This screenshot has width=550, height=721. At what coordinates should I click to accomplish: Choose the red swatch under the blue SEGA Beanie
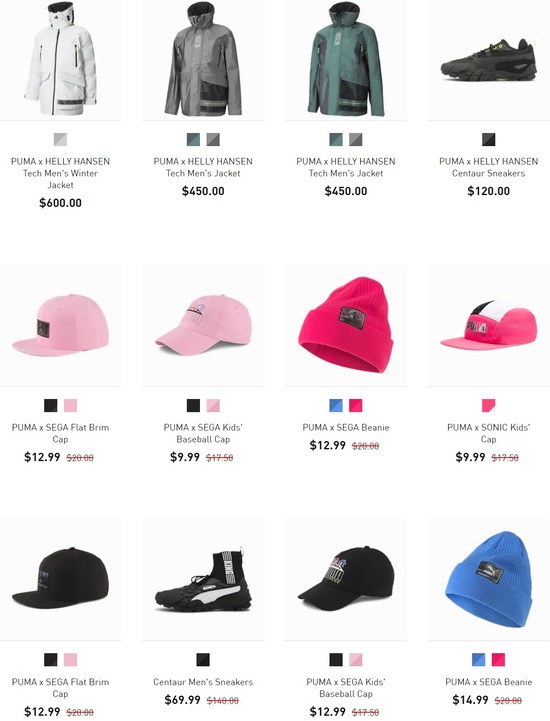pos(498,659)
